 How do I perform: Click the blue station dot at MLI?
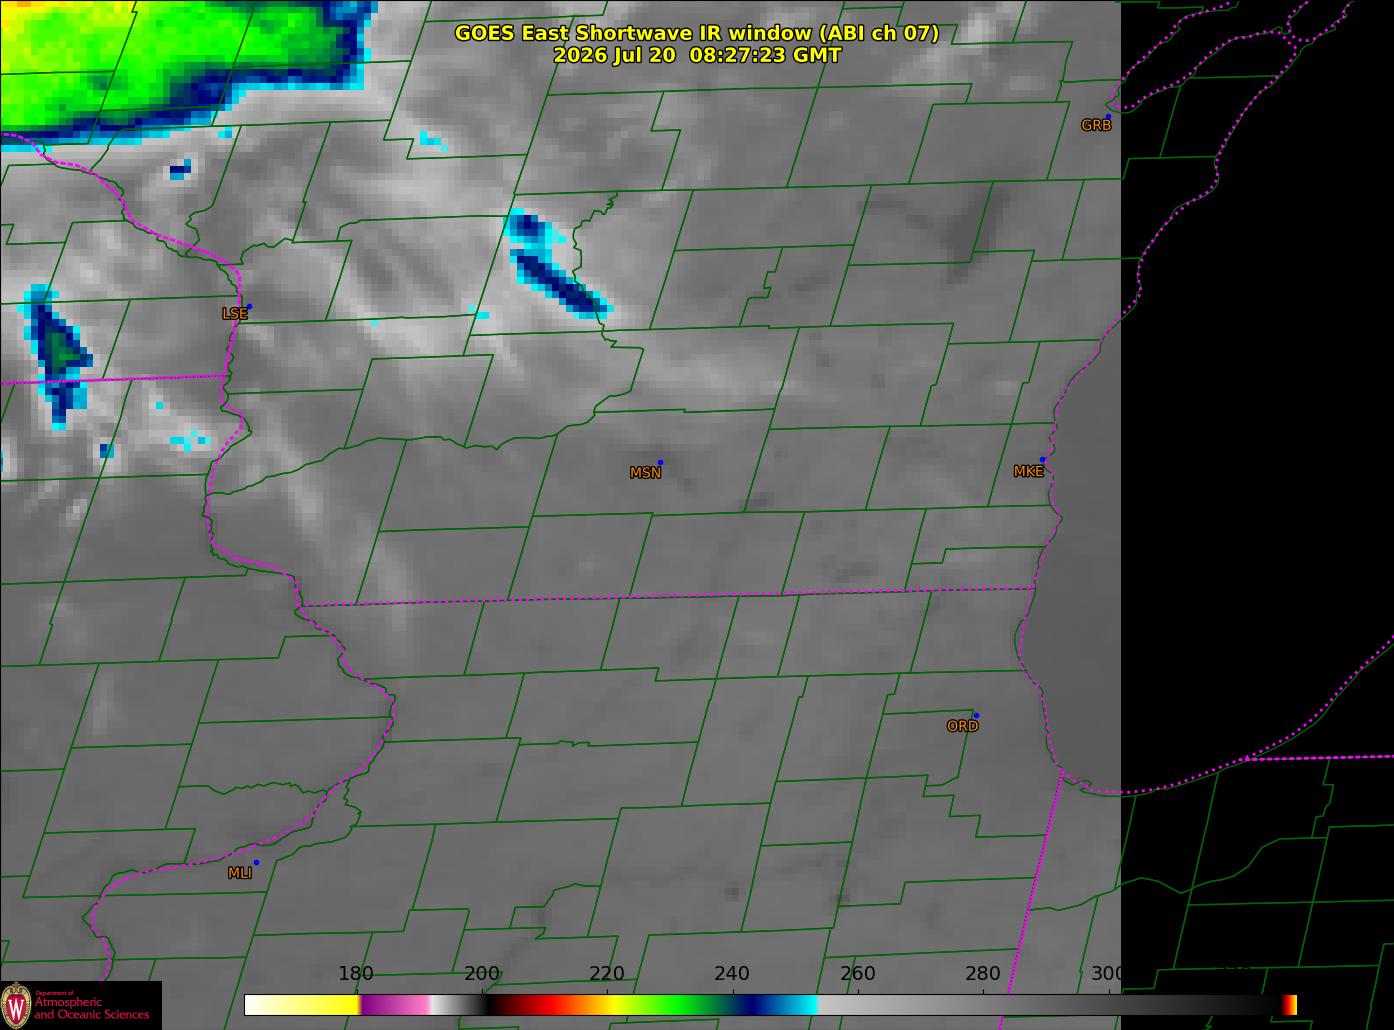click(256, 862)
